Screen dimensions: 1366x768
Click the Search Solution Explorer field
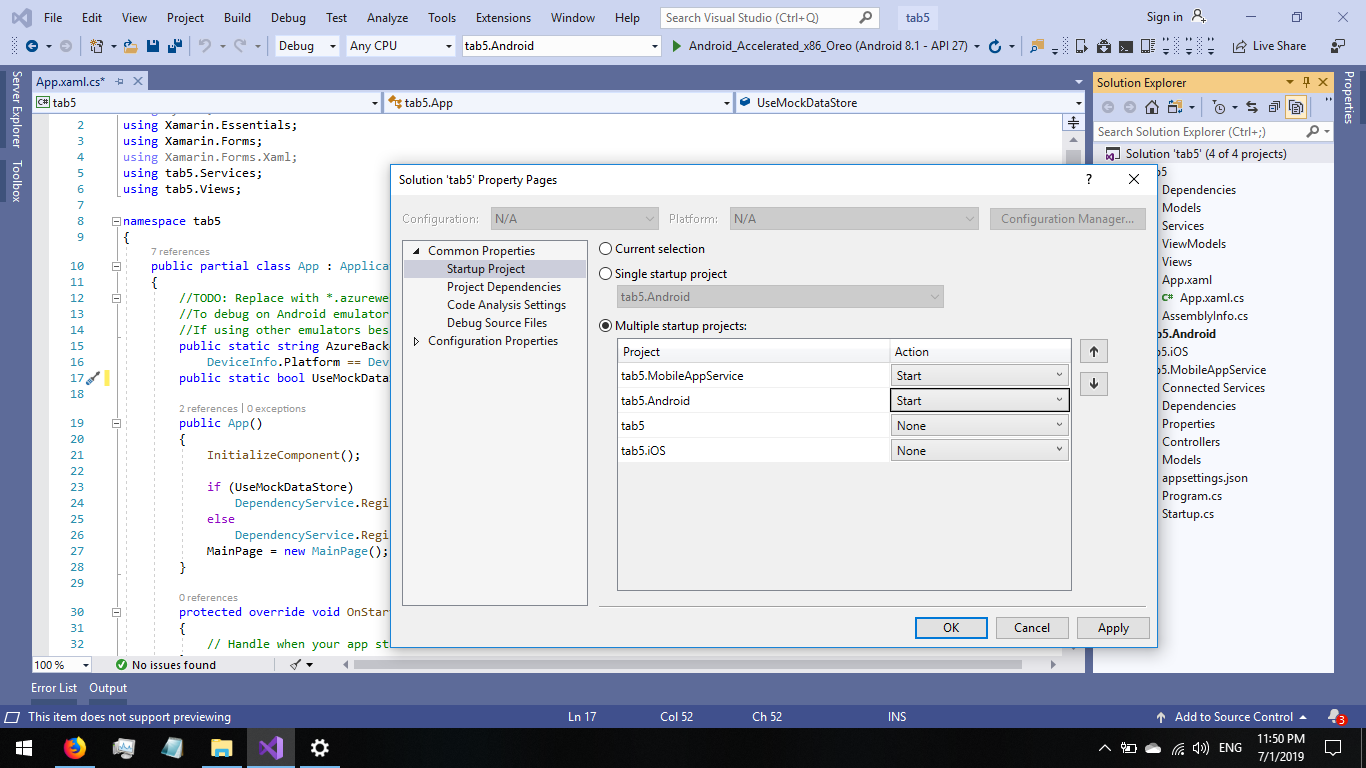pos(1201,131)
